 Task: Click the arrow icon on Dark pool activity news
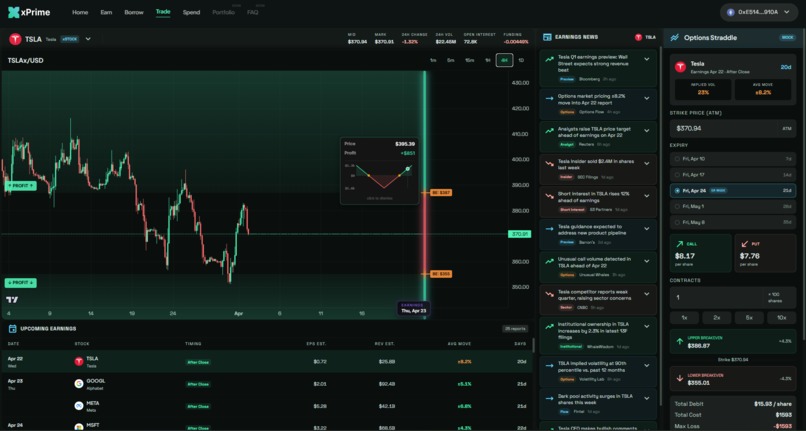549,397
